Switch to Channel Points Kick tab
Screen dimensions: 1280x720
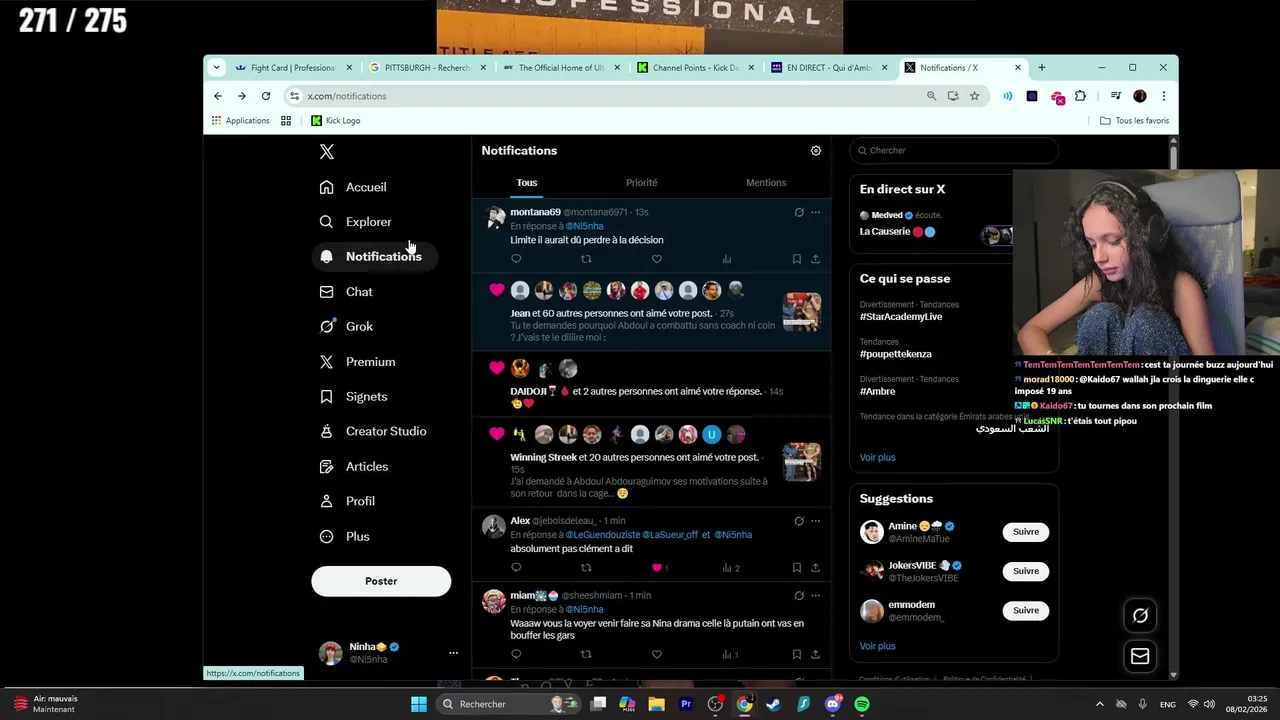click(x=696, y=68)
